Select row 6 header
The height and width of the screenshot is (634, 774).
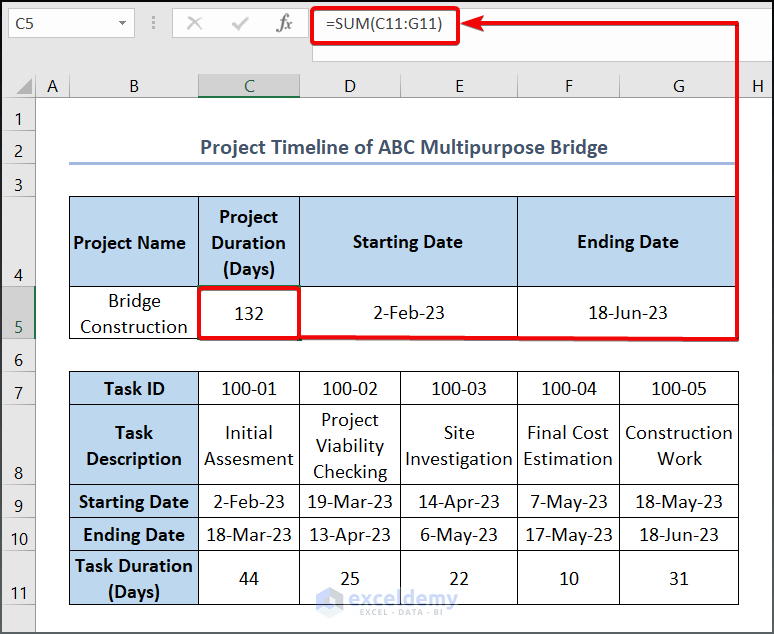click(18, 356)
